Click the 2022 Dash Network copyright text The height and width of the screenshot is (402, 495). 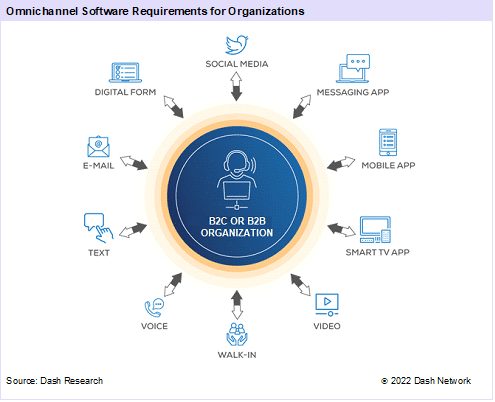click(426, 381)
